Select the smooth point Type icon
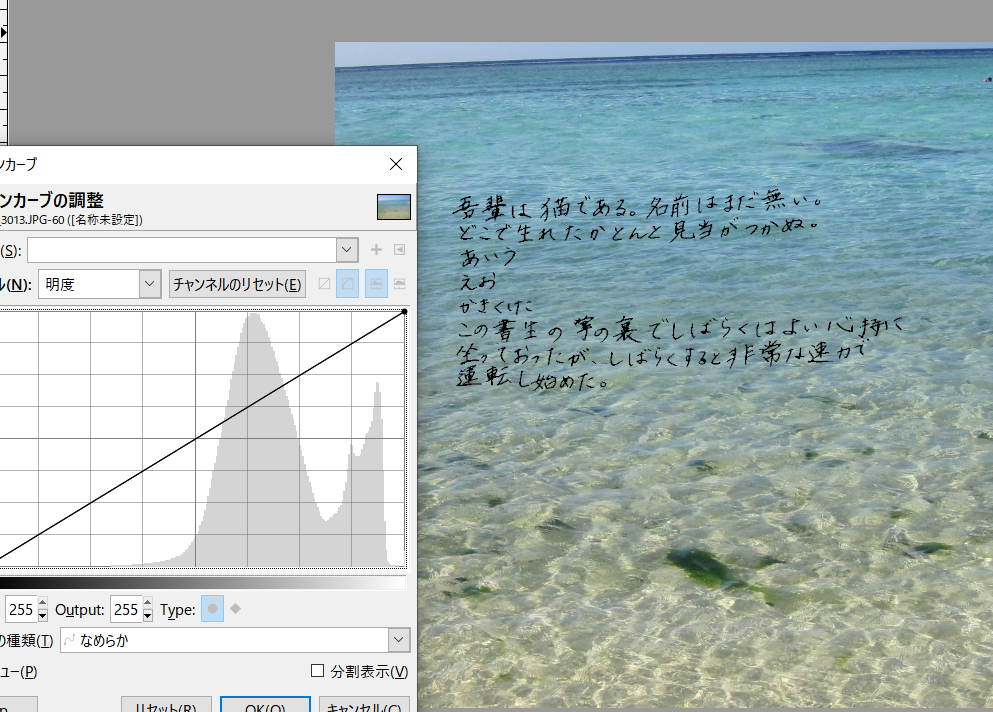 coord(212,608)
